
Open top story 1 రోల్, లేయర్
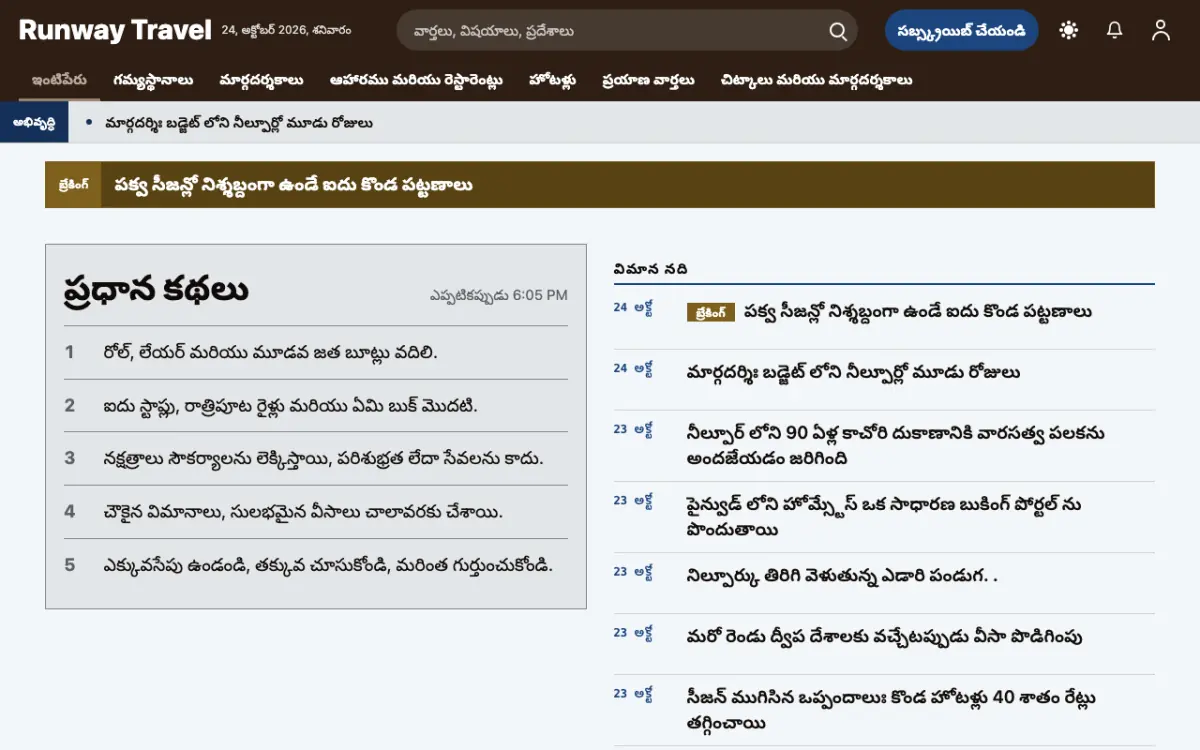click(270, 352)
